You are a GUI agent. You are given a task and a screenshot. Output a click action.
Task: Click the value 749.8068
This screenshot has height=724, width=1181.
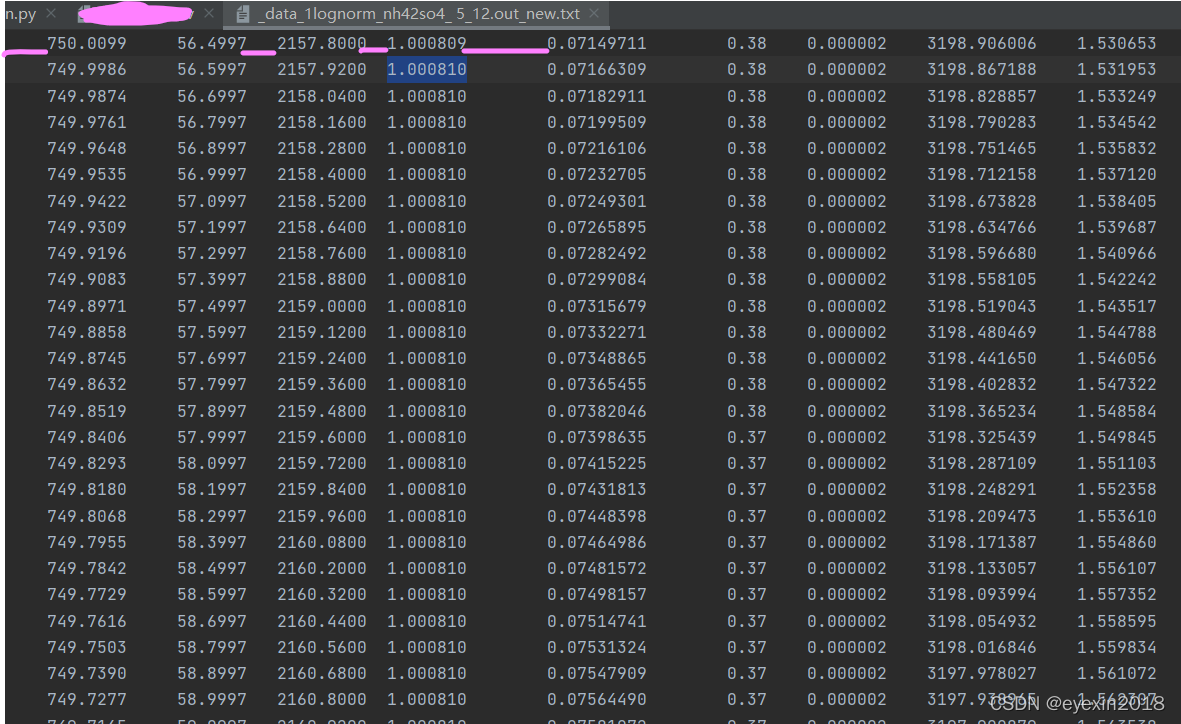tap(87, 517)
